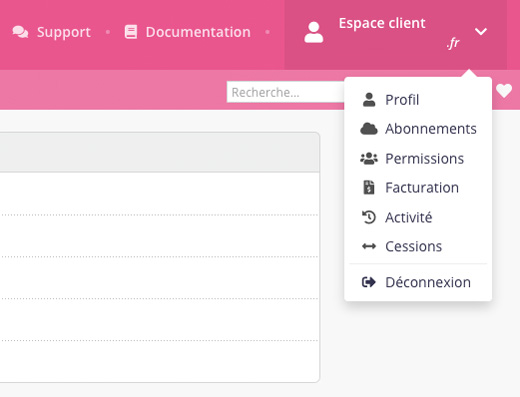The width and height of the screenshot is (520, 397).
Task: Click the Profil person icon
Action: [369, 100]
